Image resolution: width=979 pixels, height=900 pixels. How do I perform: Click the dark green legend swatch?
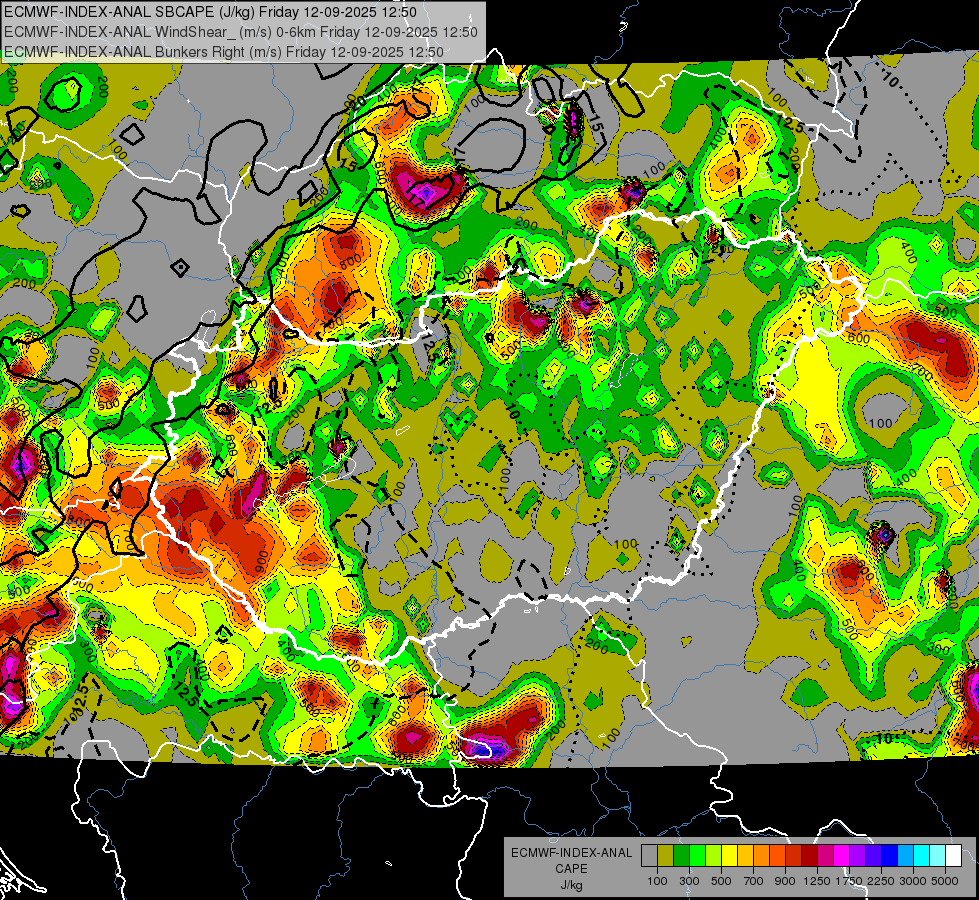tap(681, 855)
